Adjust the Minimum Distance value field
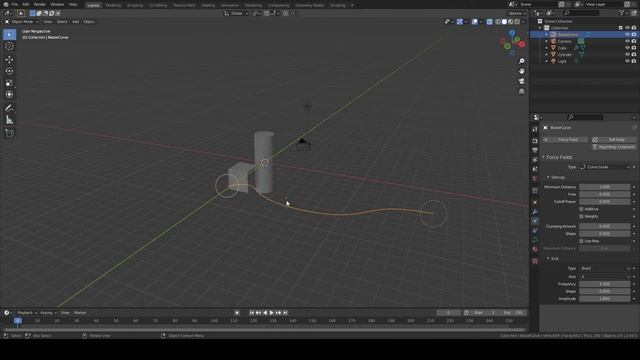The height and width of the screenshot is (360, 640). 604,187
